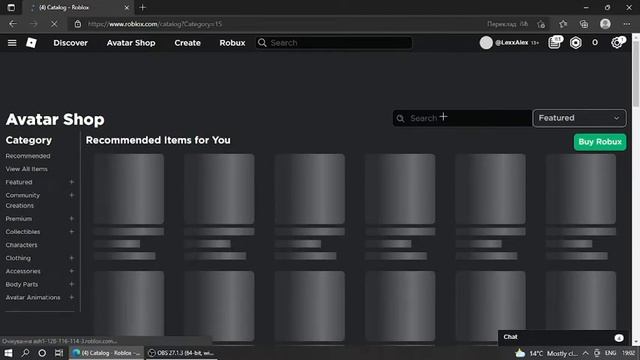Add page to favorites icon
This screenshot has width=640, height=360.
click(x=541, y=24)
